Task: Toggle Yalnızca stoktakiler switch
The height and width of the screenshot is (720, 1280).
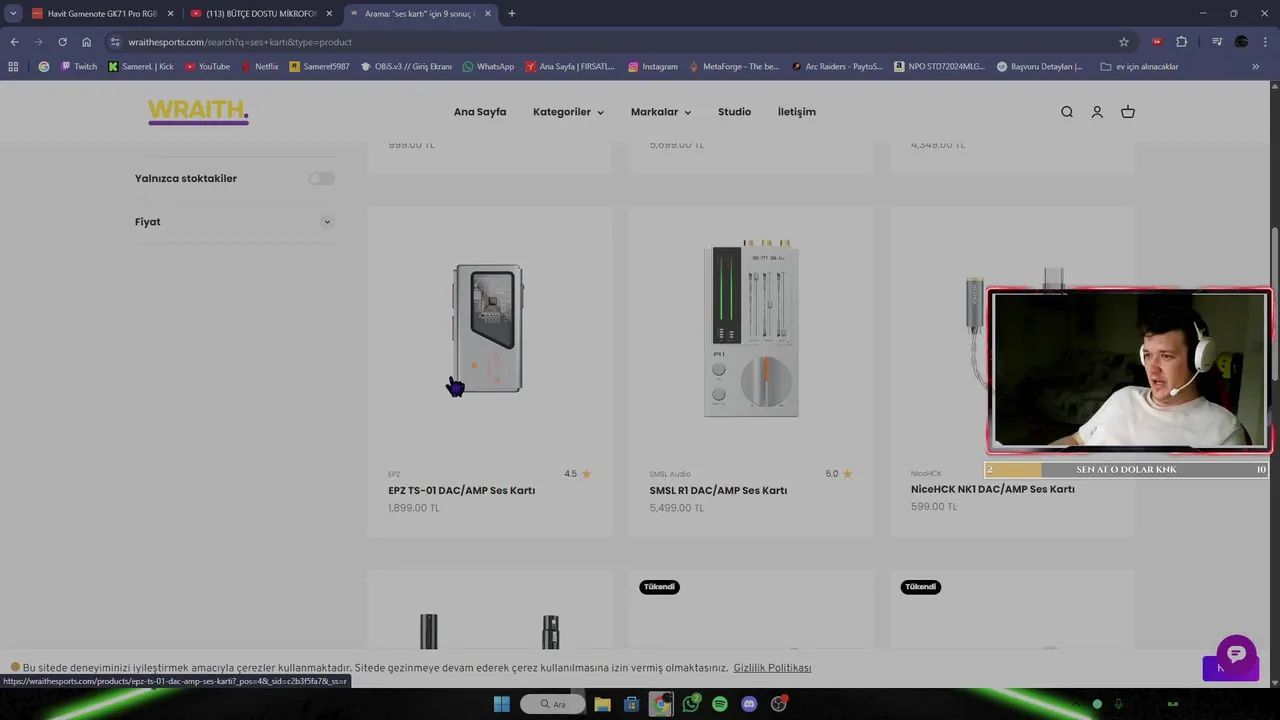Action: (x=321, y=178)
